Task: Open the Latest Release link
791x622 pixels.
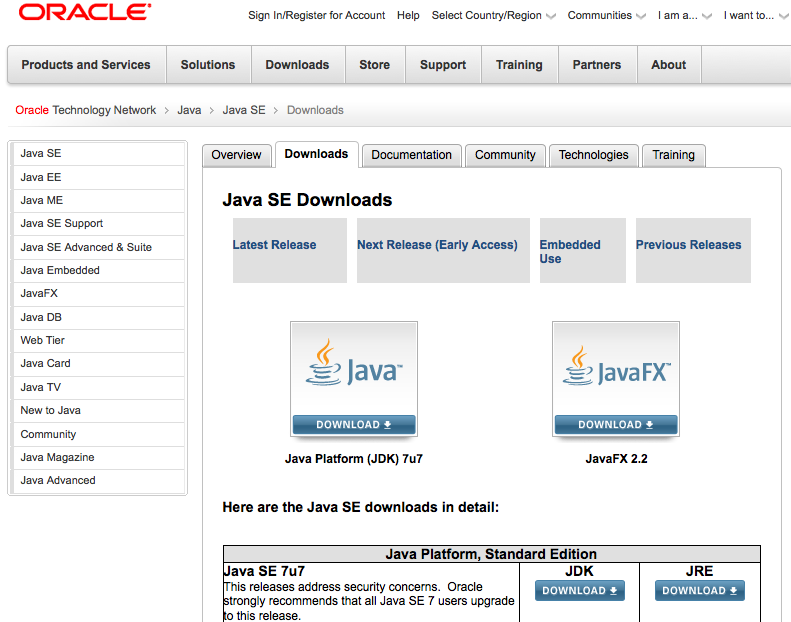Action: pyautogui.click(x=274, y=245)
